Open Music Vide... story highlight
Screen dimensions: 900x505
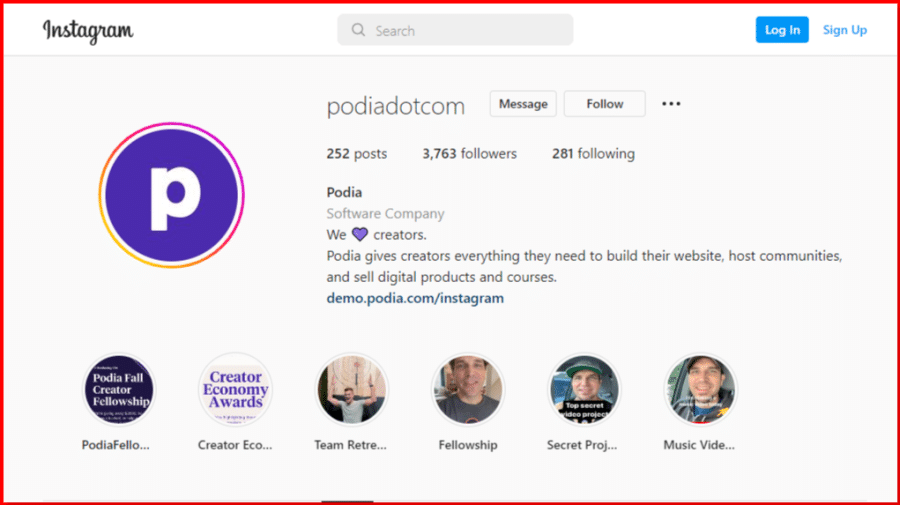click(x=700, y=390)
